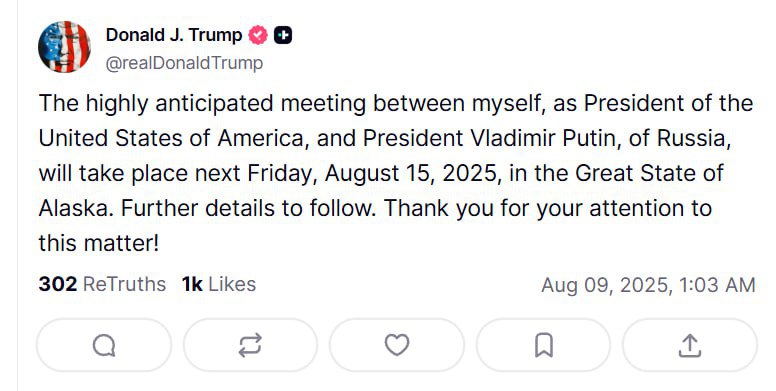Share the post via the upload arrow icon
This screenshot has height=391, width=776.
coord(690,345)
